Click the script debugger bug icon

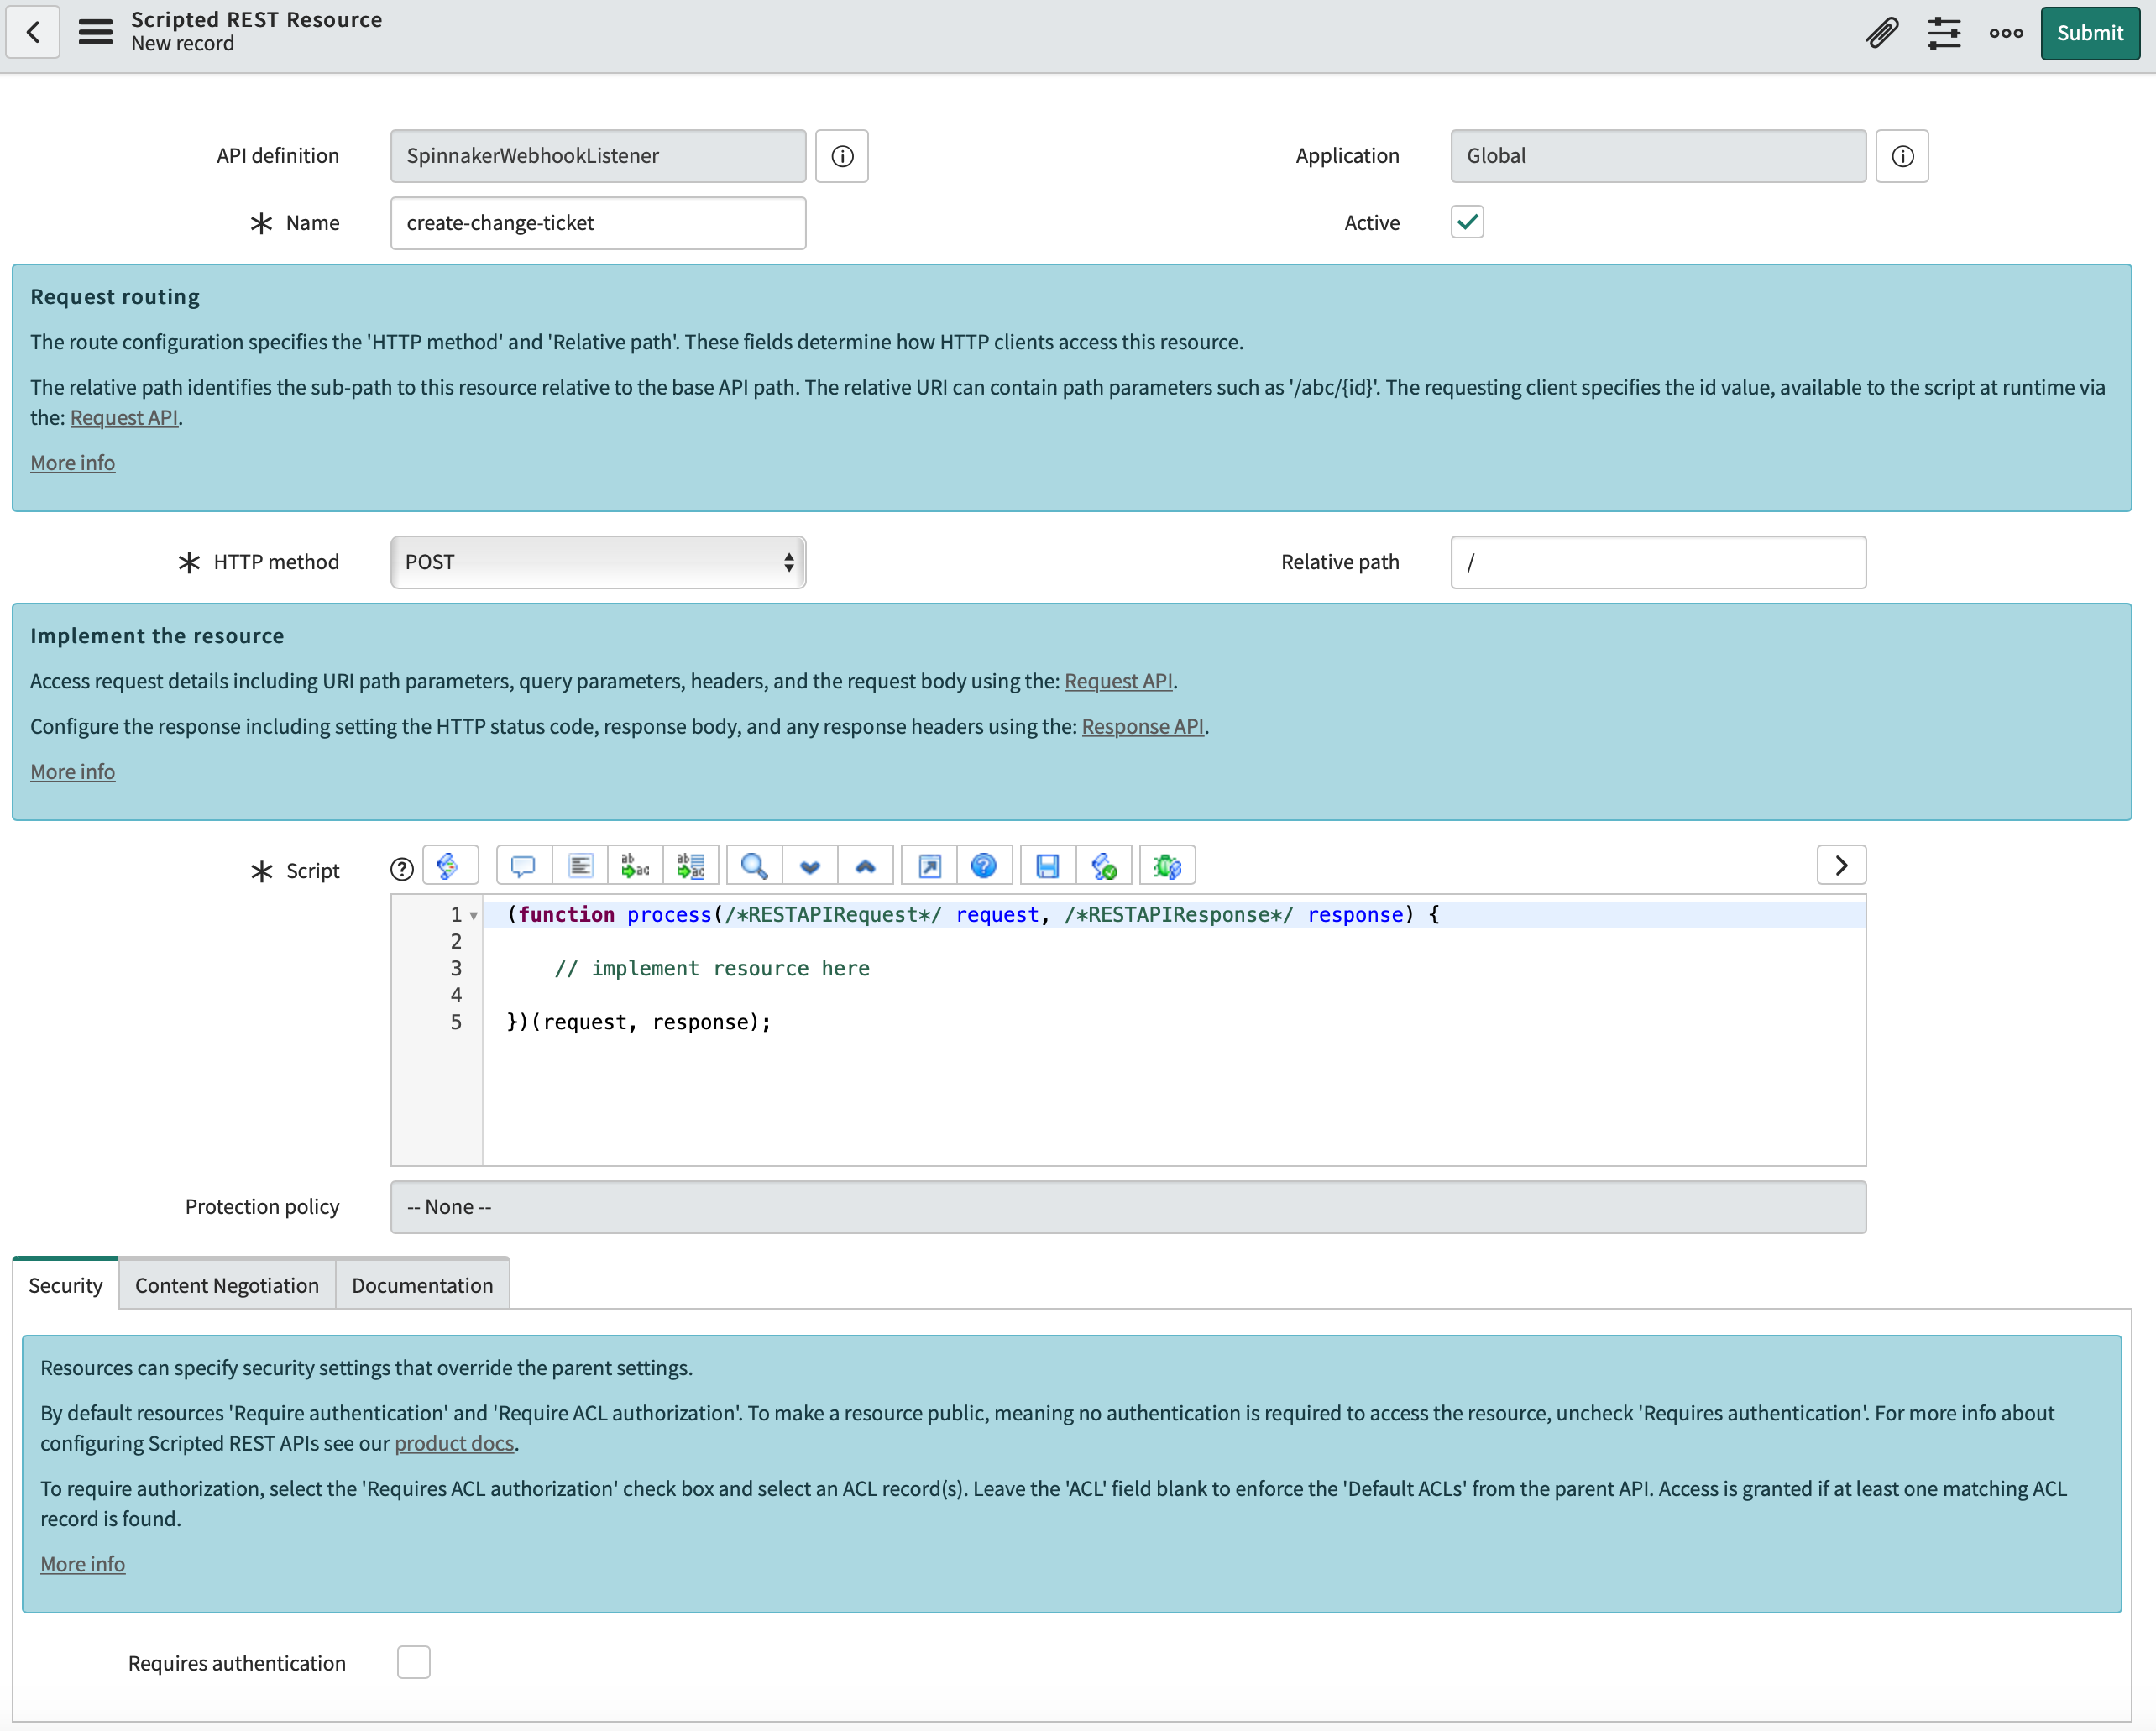pos(1166,866)
